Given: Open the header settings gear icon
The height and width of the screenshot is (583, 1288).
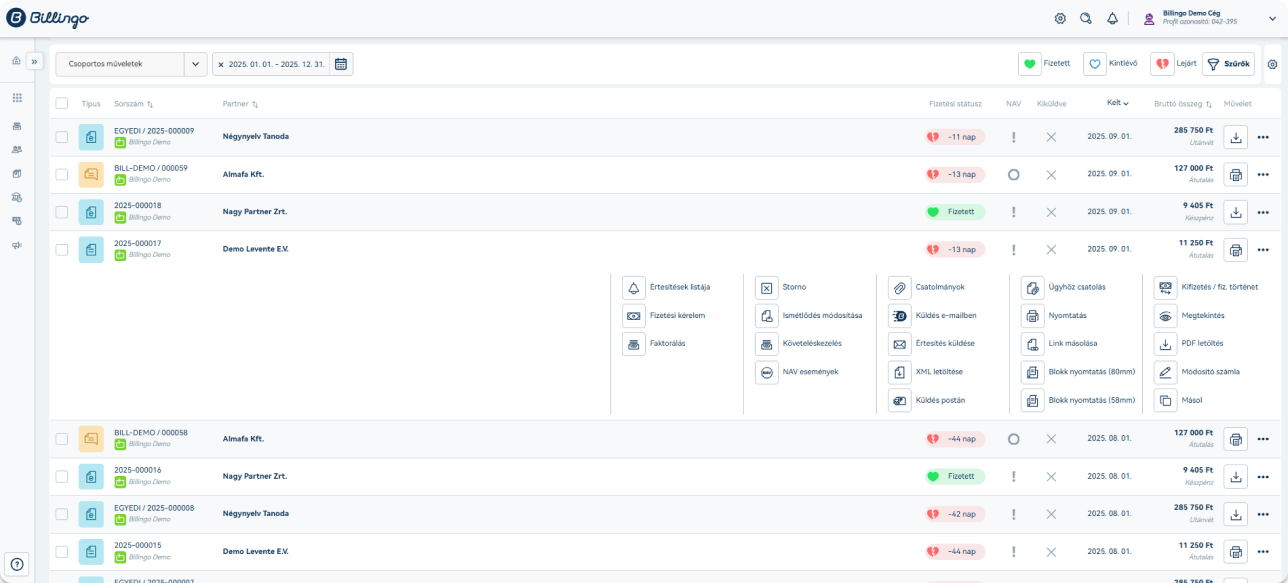Looking at the screenshot, I should 1060,18.
